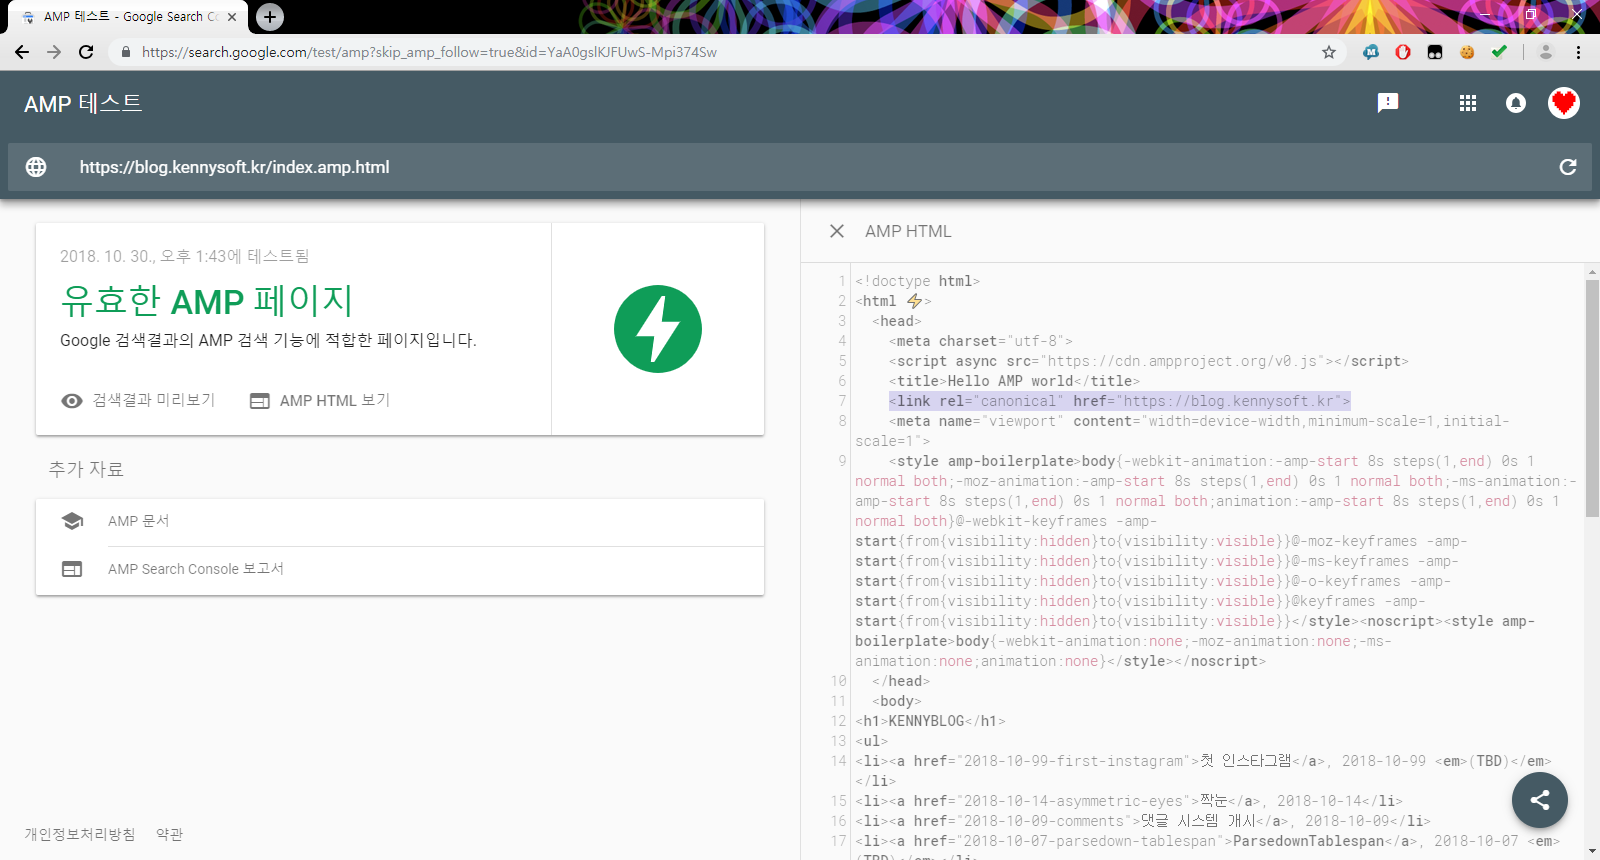Screen dimensions: 1600x860
Task: Select the AMP 테스트 browser tab
Action: pos(128,17)
